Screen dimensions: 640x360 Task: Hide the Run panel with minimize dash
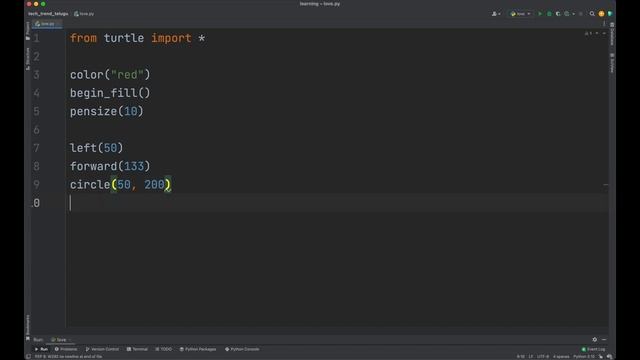coord(604,340)
